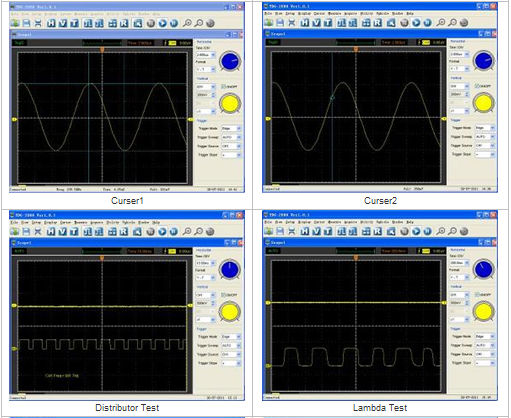Click the H toolbar icon in Curser1 window
511x418 pixels.
[x=51, y=23]
